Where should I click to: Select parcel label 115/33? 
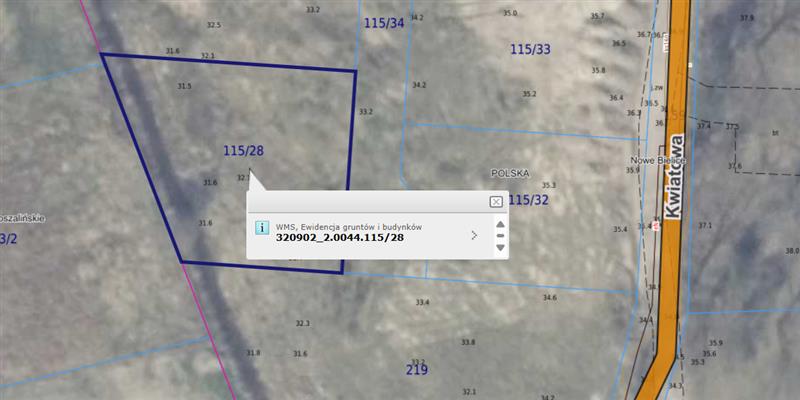(530, 49)
